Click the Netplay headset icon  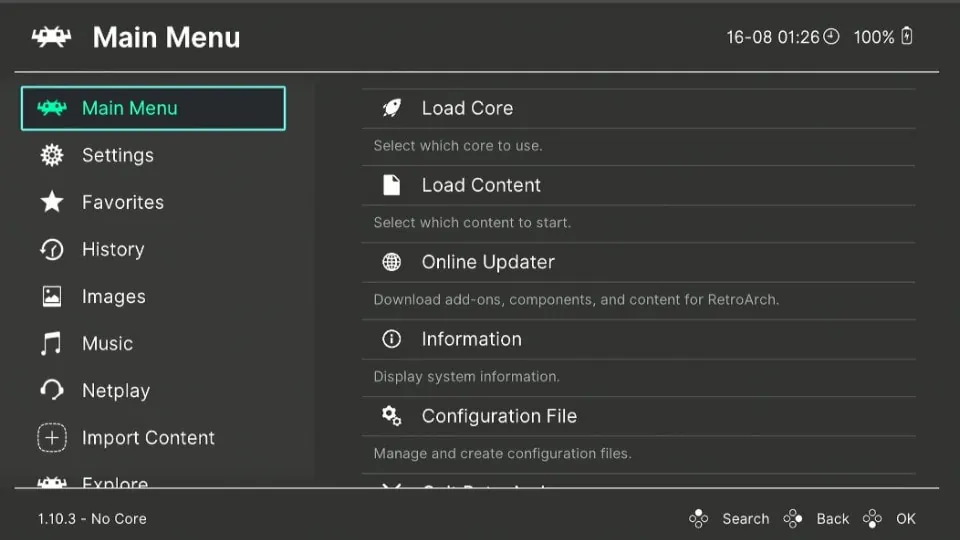pos(51,390)
